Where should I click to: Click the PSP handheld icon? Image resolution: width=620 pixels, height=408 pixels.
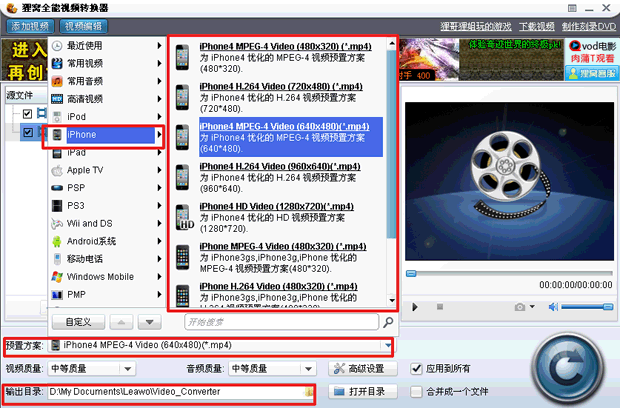pos(57,188)
